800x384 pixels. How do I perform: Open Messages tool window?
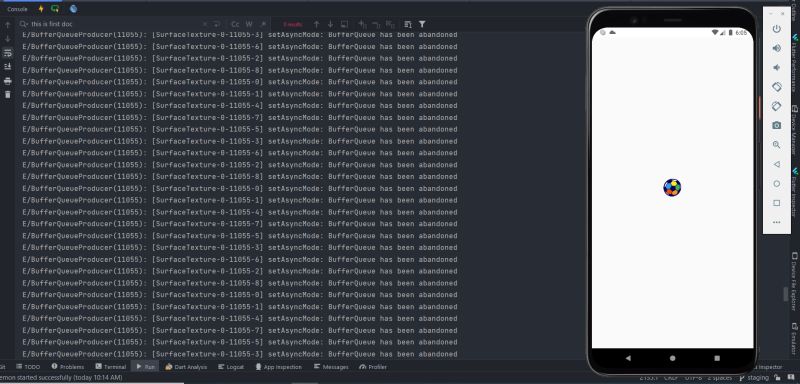click(x=331, y=367)
